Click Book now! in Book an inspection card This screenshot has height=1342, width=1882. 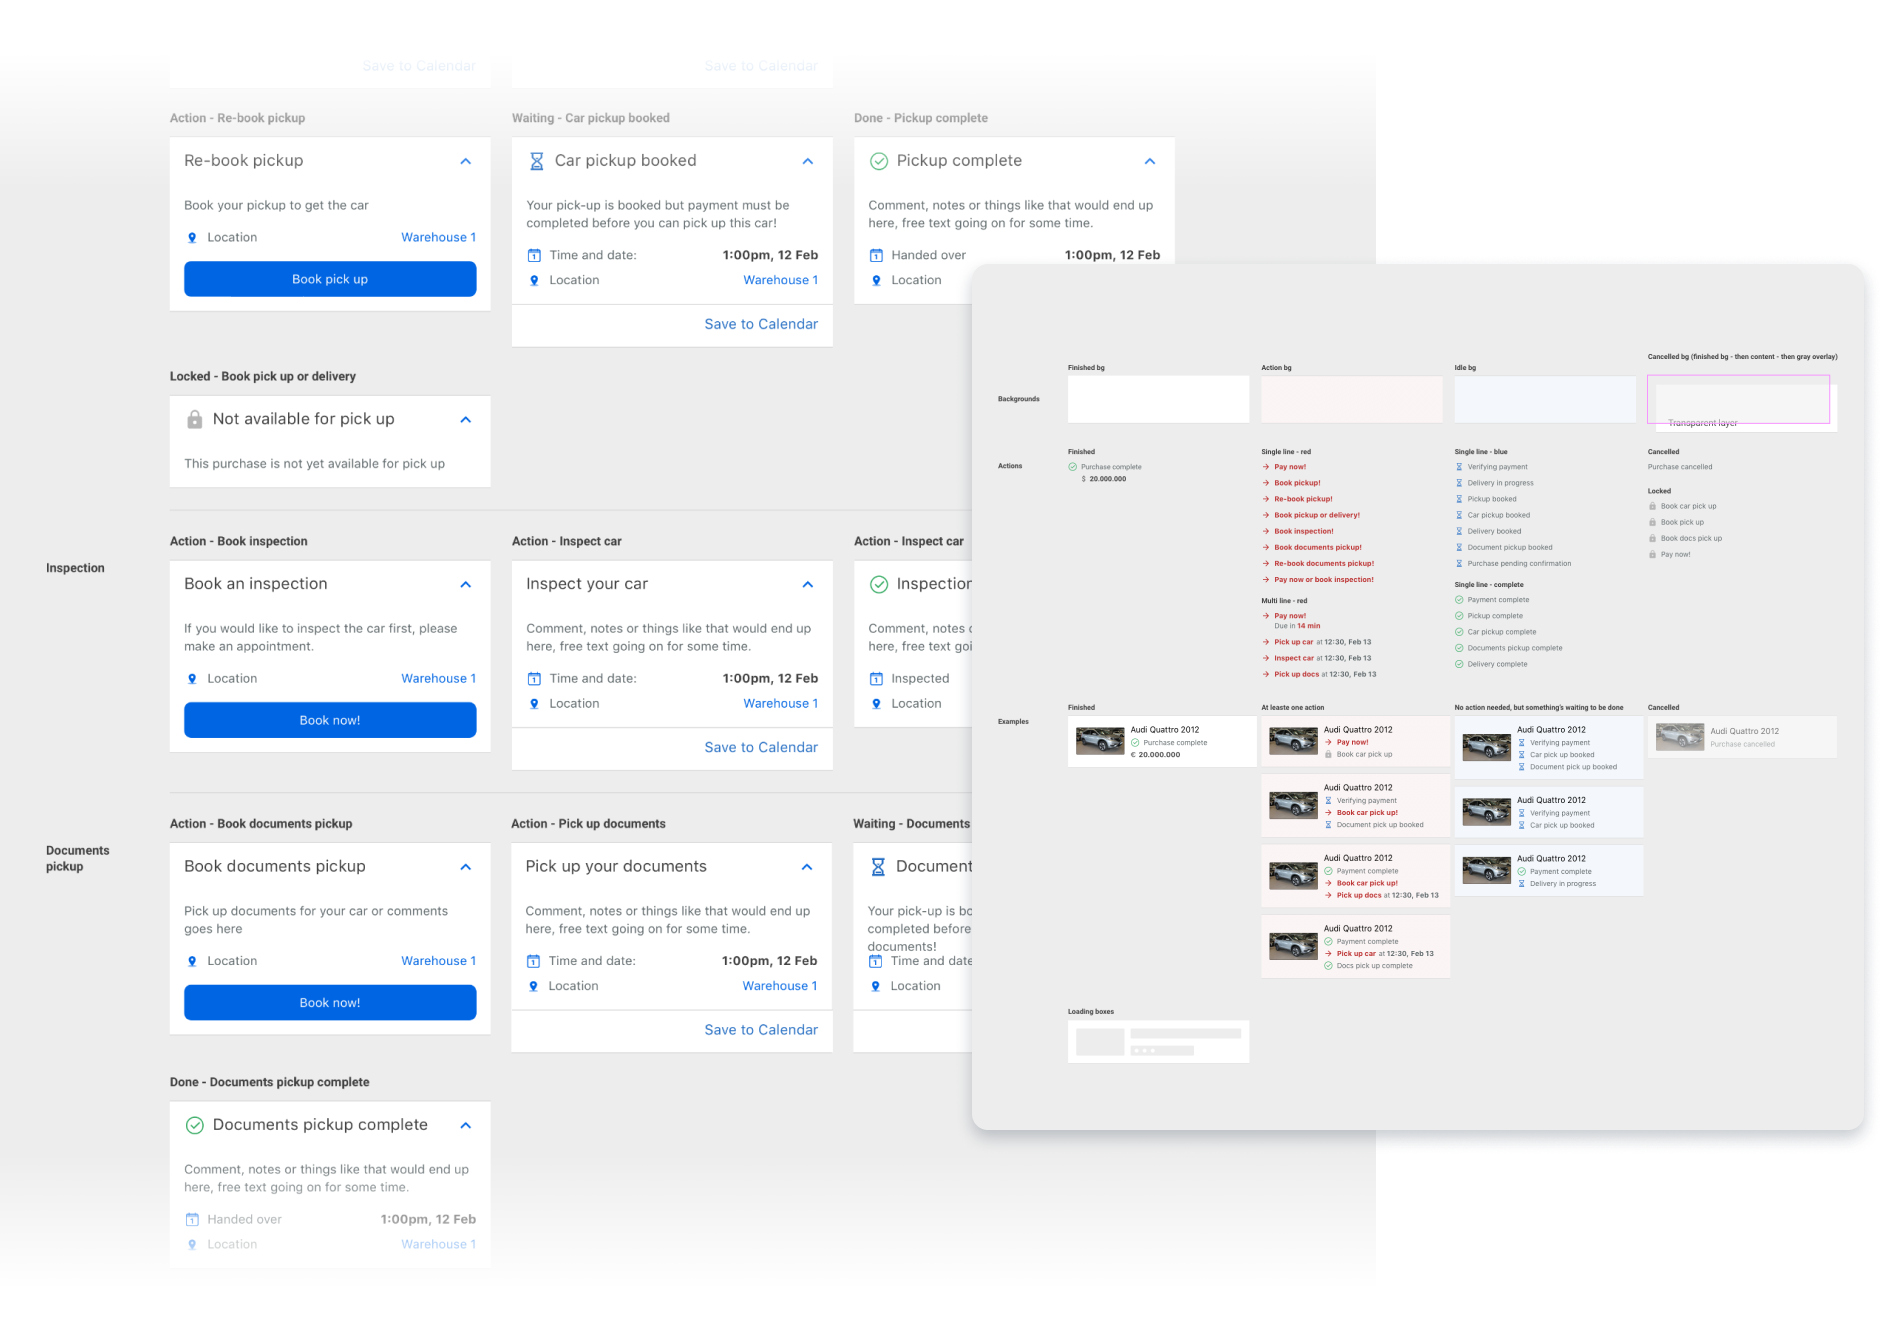click(x=330, y=720)
